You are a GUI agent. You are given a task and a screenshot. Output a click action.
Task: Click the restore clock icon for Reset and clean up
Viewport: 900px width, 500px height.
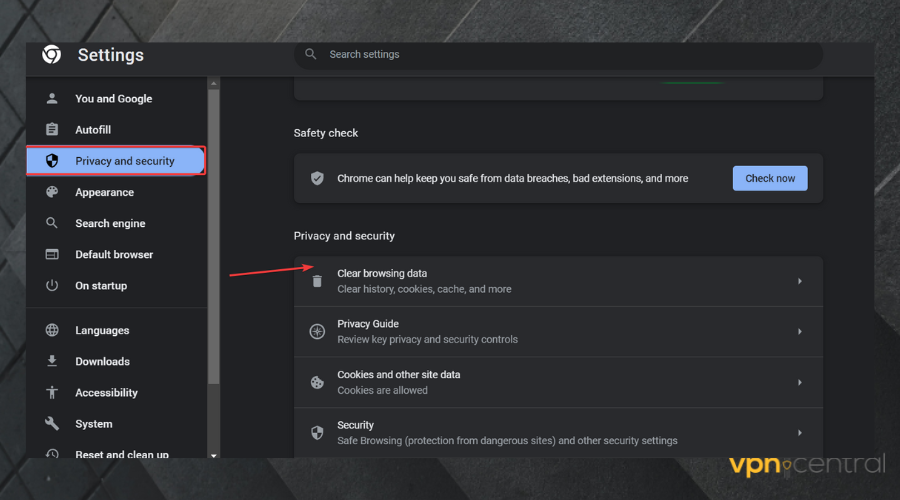pos(52,454)
